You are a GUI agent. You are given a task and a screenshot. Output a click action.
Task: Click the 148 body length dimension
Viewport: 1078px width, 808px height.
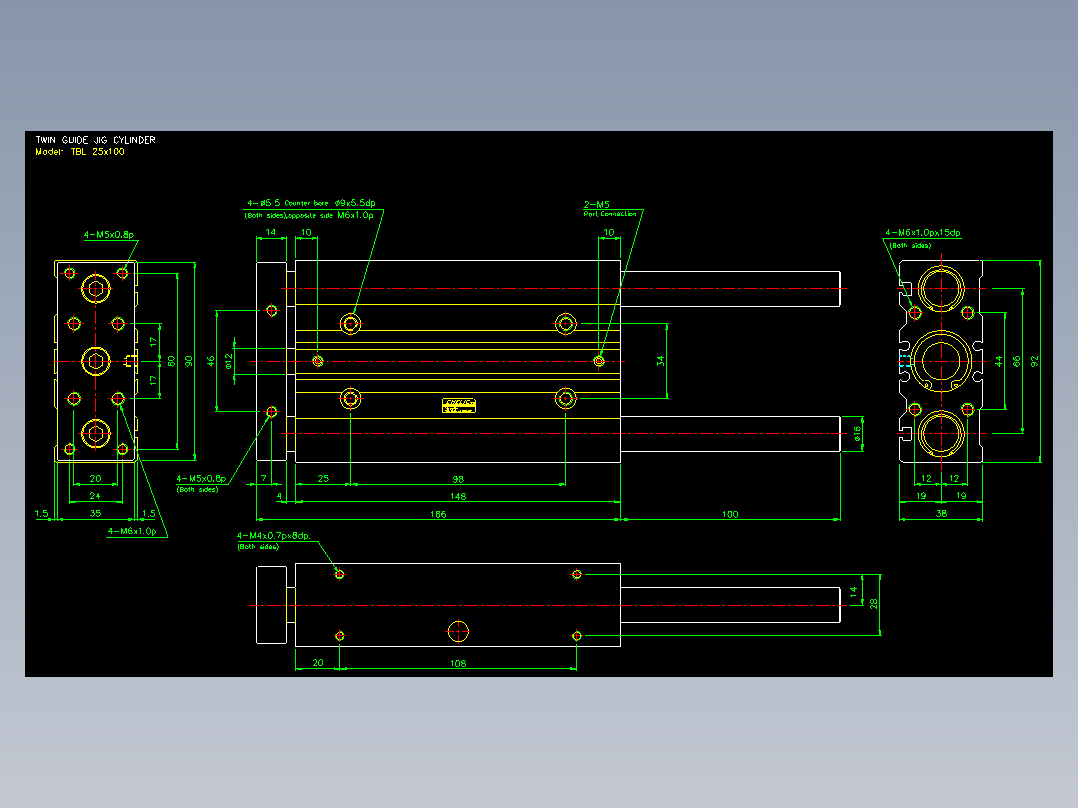click(x=458, y=496)
